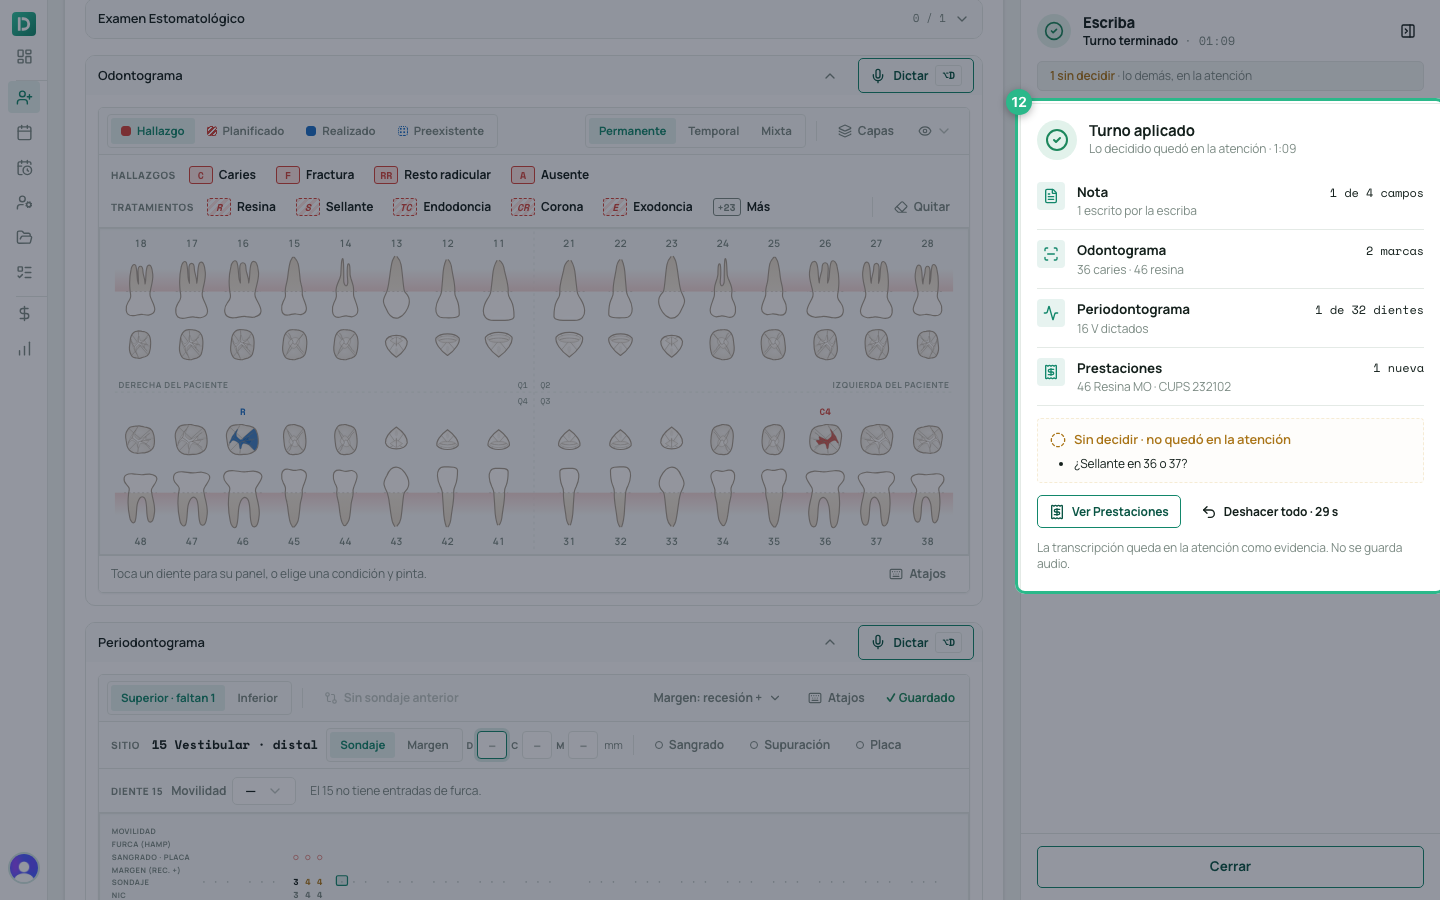This screenshot has height=900, width=1440.
Task: Collapse the Periodontograma section chevron
Action: (830, 643)
